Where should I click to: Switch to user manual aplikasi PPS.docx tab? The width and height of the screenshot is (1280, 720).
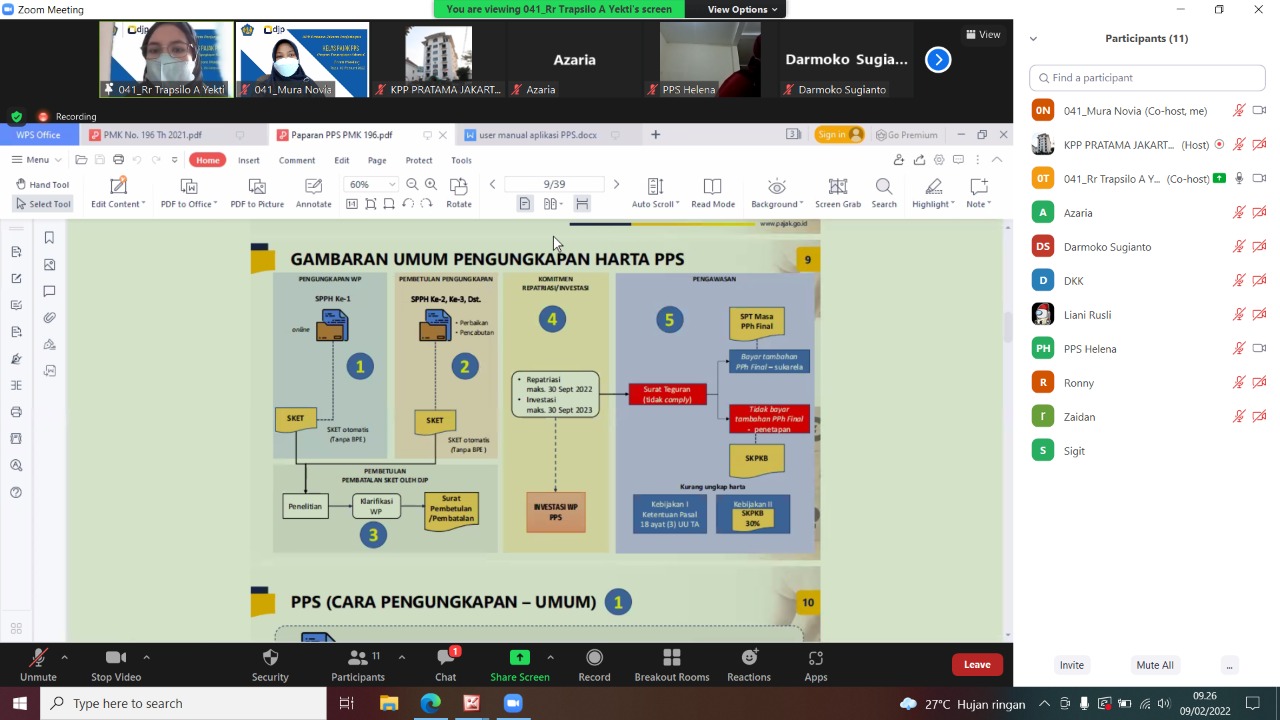pyautogui.click(x=537, y=135)
